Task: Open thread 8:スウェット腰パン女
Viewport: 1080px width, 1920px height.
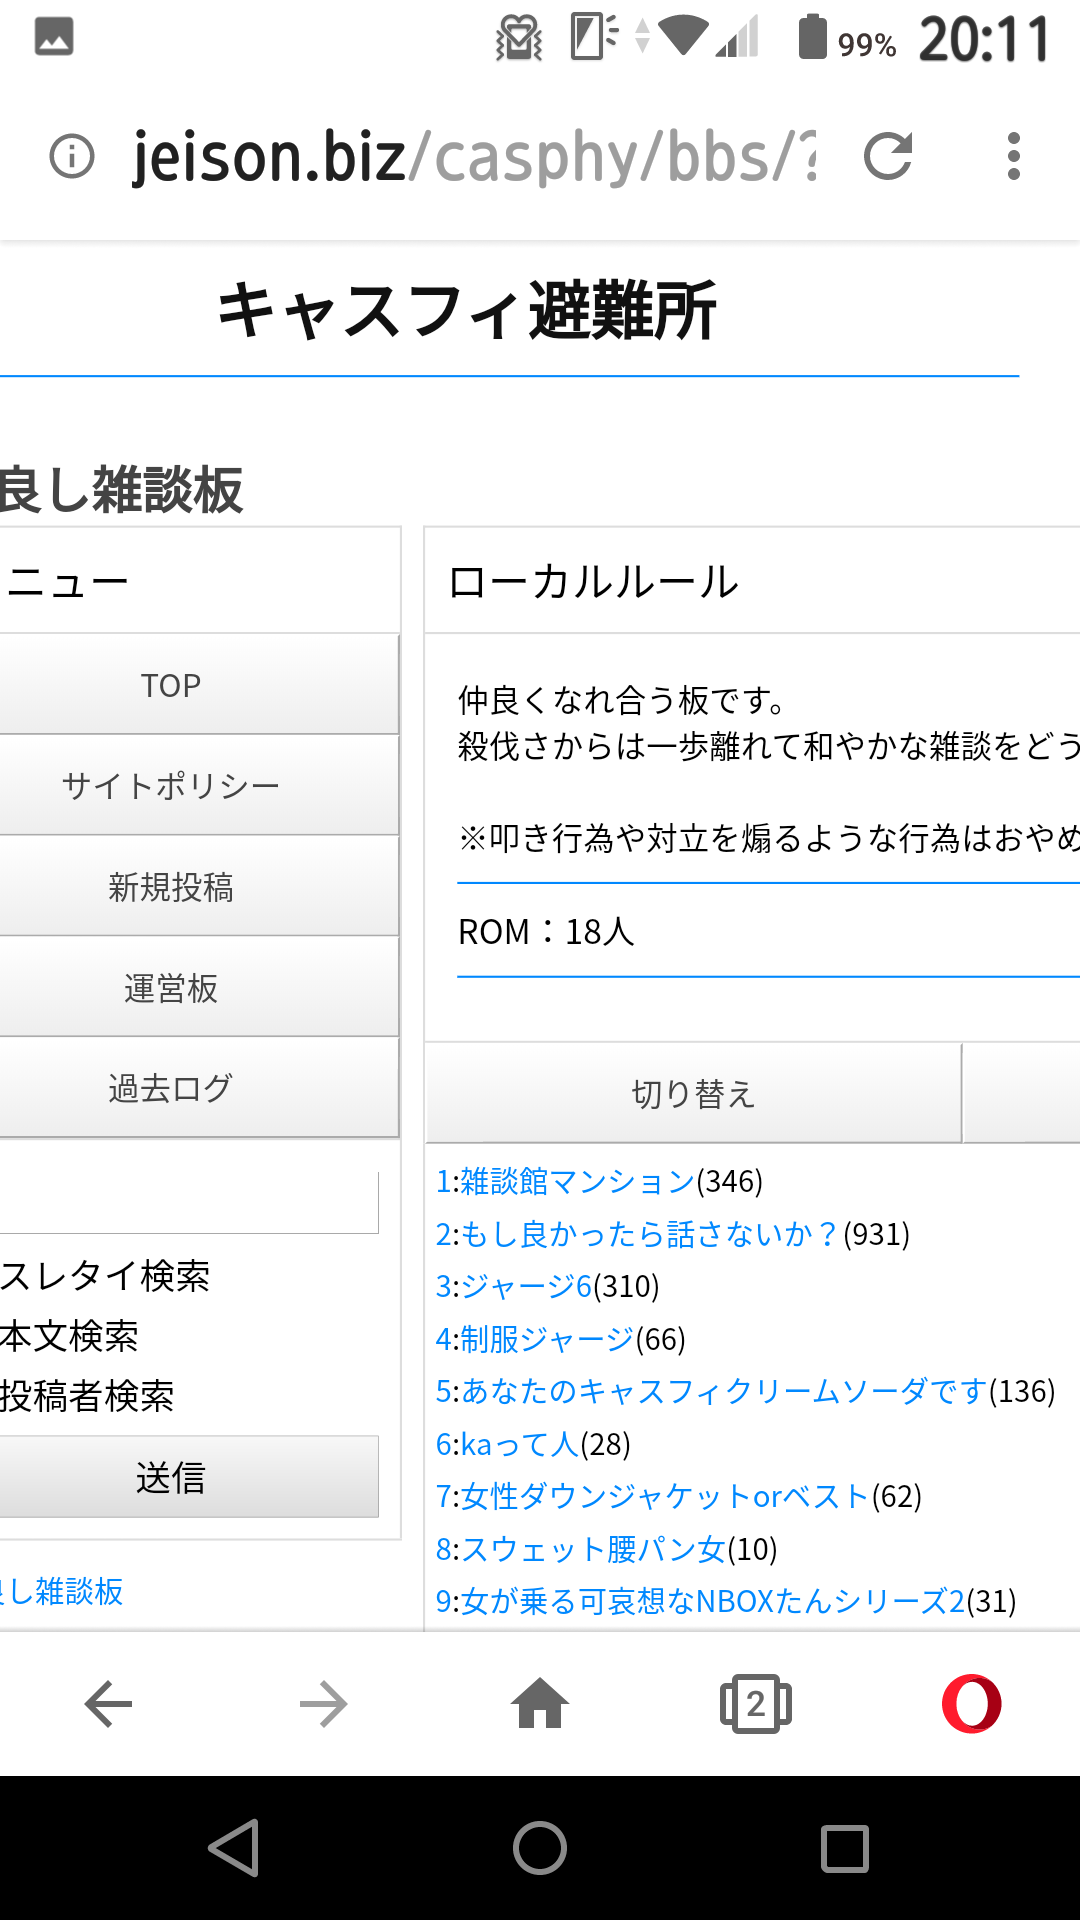Action: click(x=581, y=1549)
